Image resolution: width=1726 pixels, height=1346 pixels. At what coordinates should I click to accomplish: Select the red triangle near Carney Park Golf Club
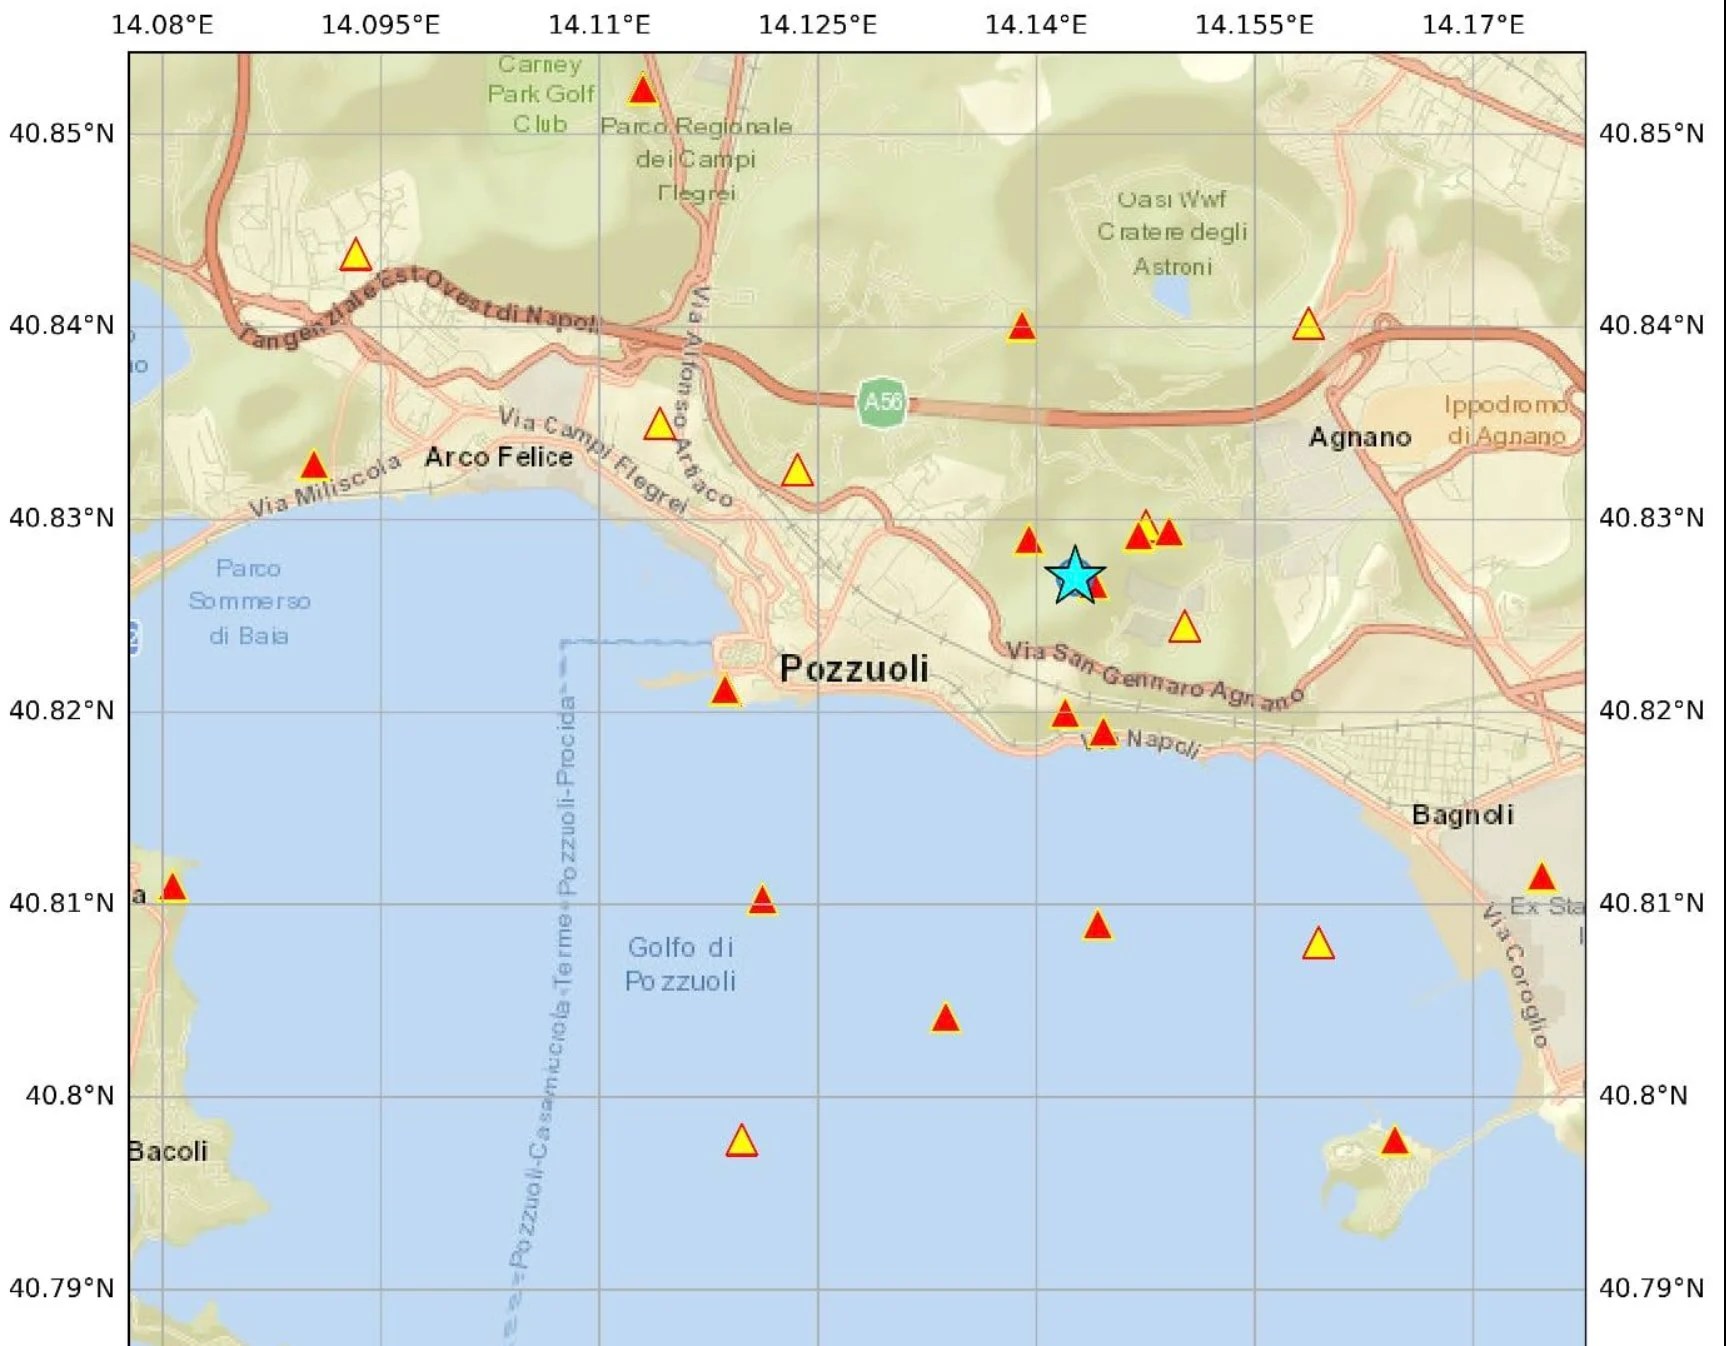(x=643, y=91)
